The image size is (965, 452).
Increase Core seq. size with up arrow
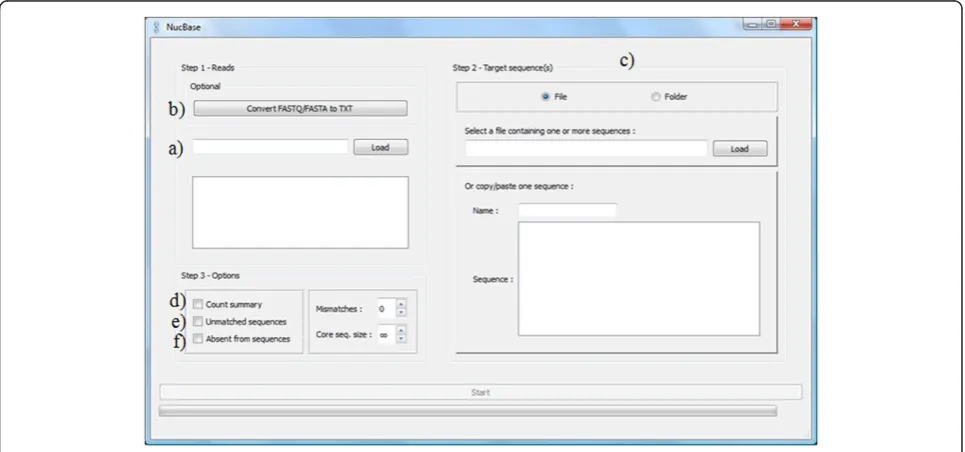pyautogui.click(x=401, y=330)
